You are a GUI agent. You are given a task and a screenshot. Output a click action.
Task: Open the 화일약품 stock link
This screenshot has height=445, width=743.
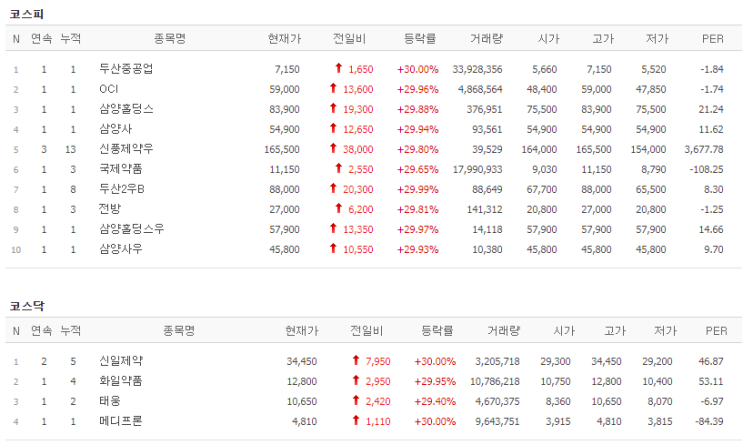pyautogui.click(x=121, y=381)
